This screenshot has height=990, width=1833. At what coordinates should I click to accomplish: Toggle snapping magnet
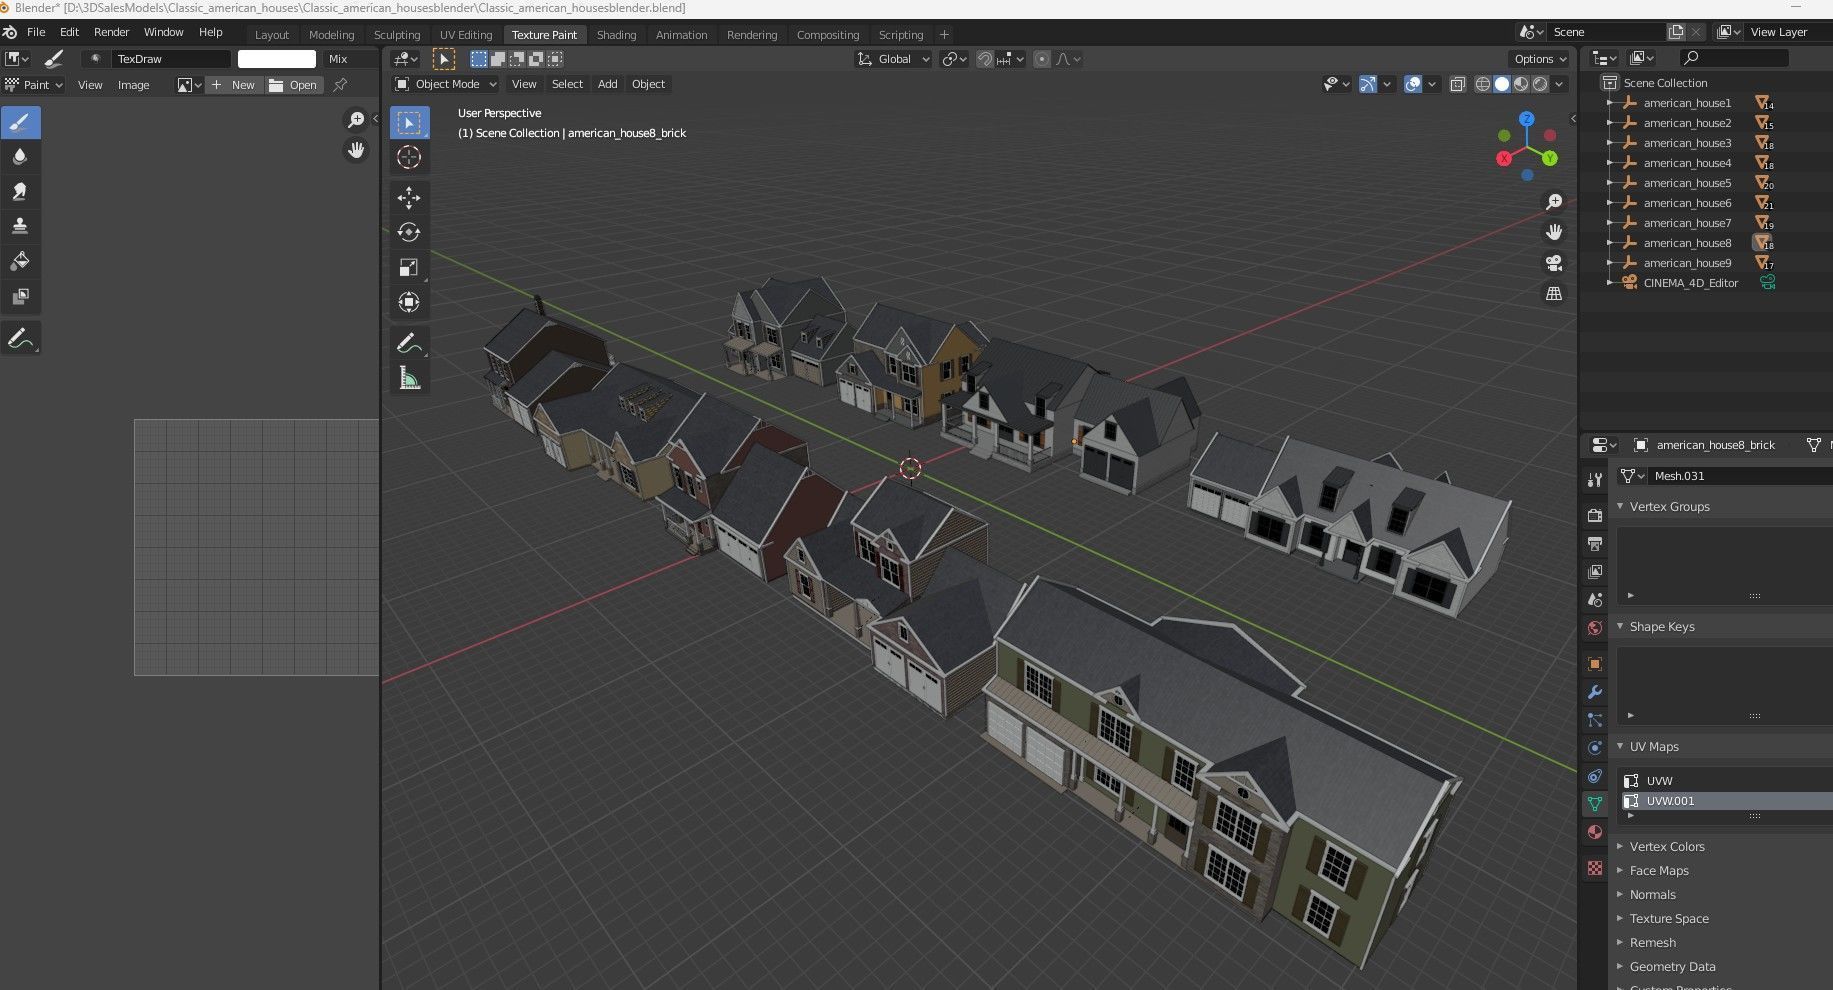(985, 59)
